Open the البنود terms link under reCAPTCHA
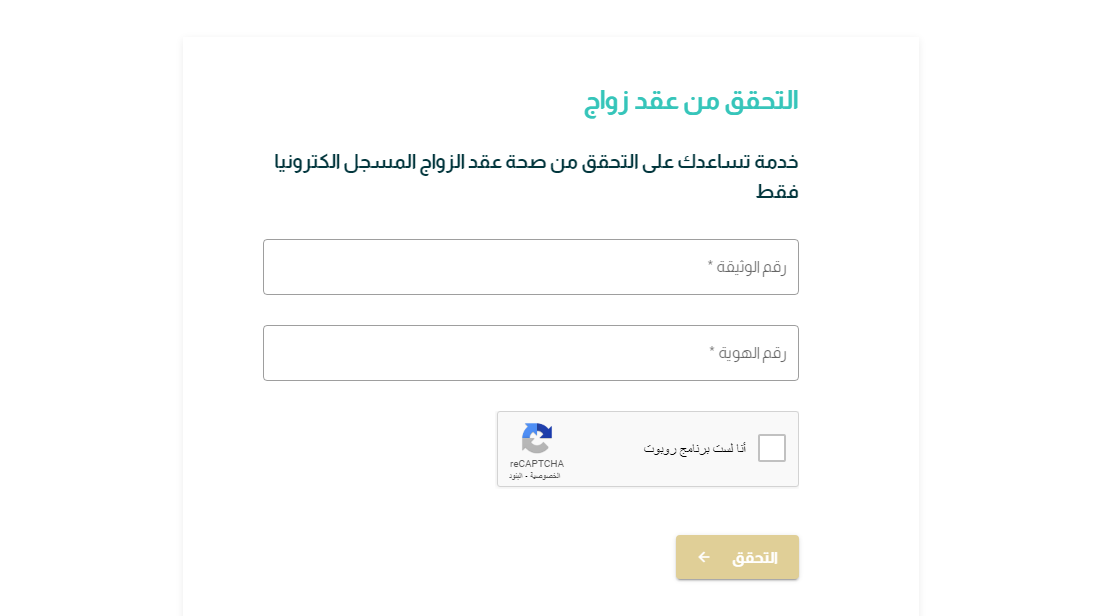The width and height of the screenshot is (1110, 616). (x=516, y=475)
